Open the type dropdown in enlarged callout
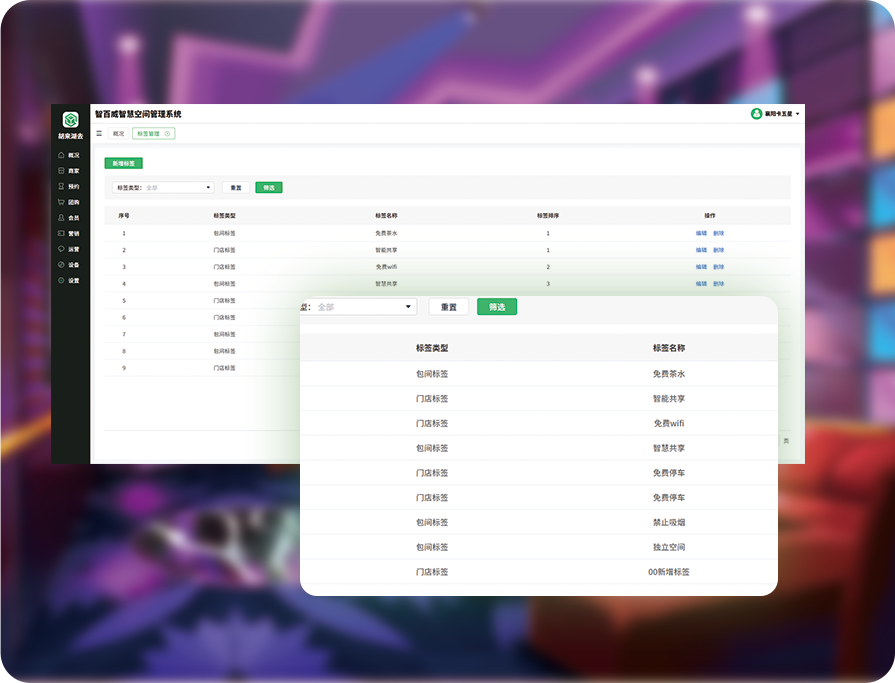 point(359,307)
